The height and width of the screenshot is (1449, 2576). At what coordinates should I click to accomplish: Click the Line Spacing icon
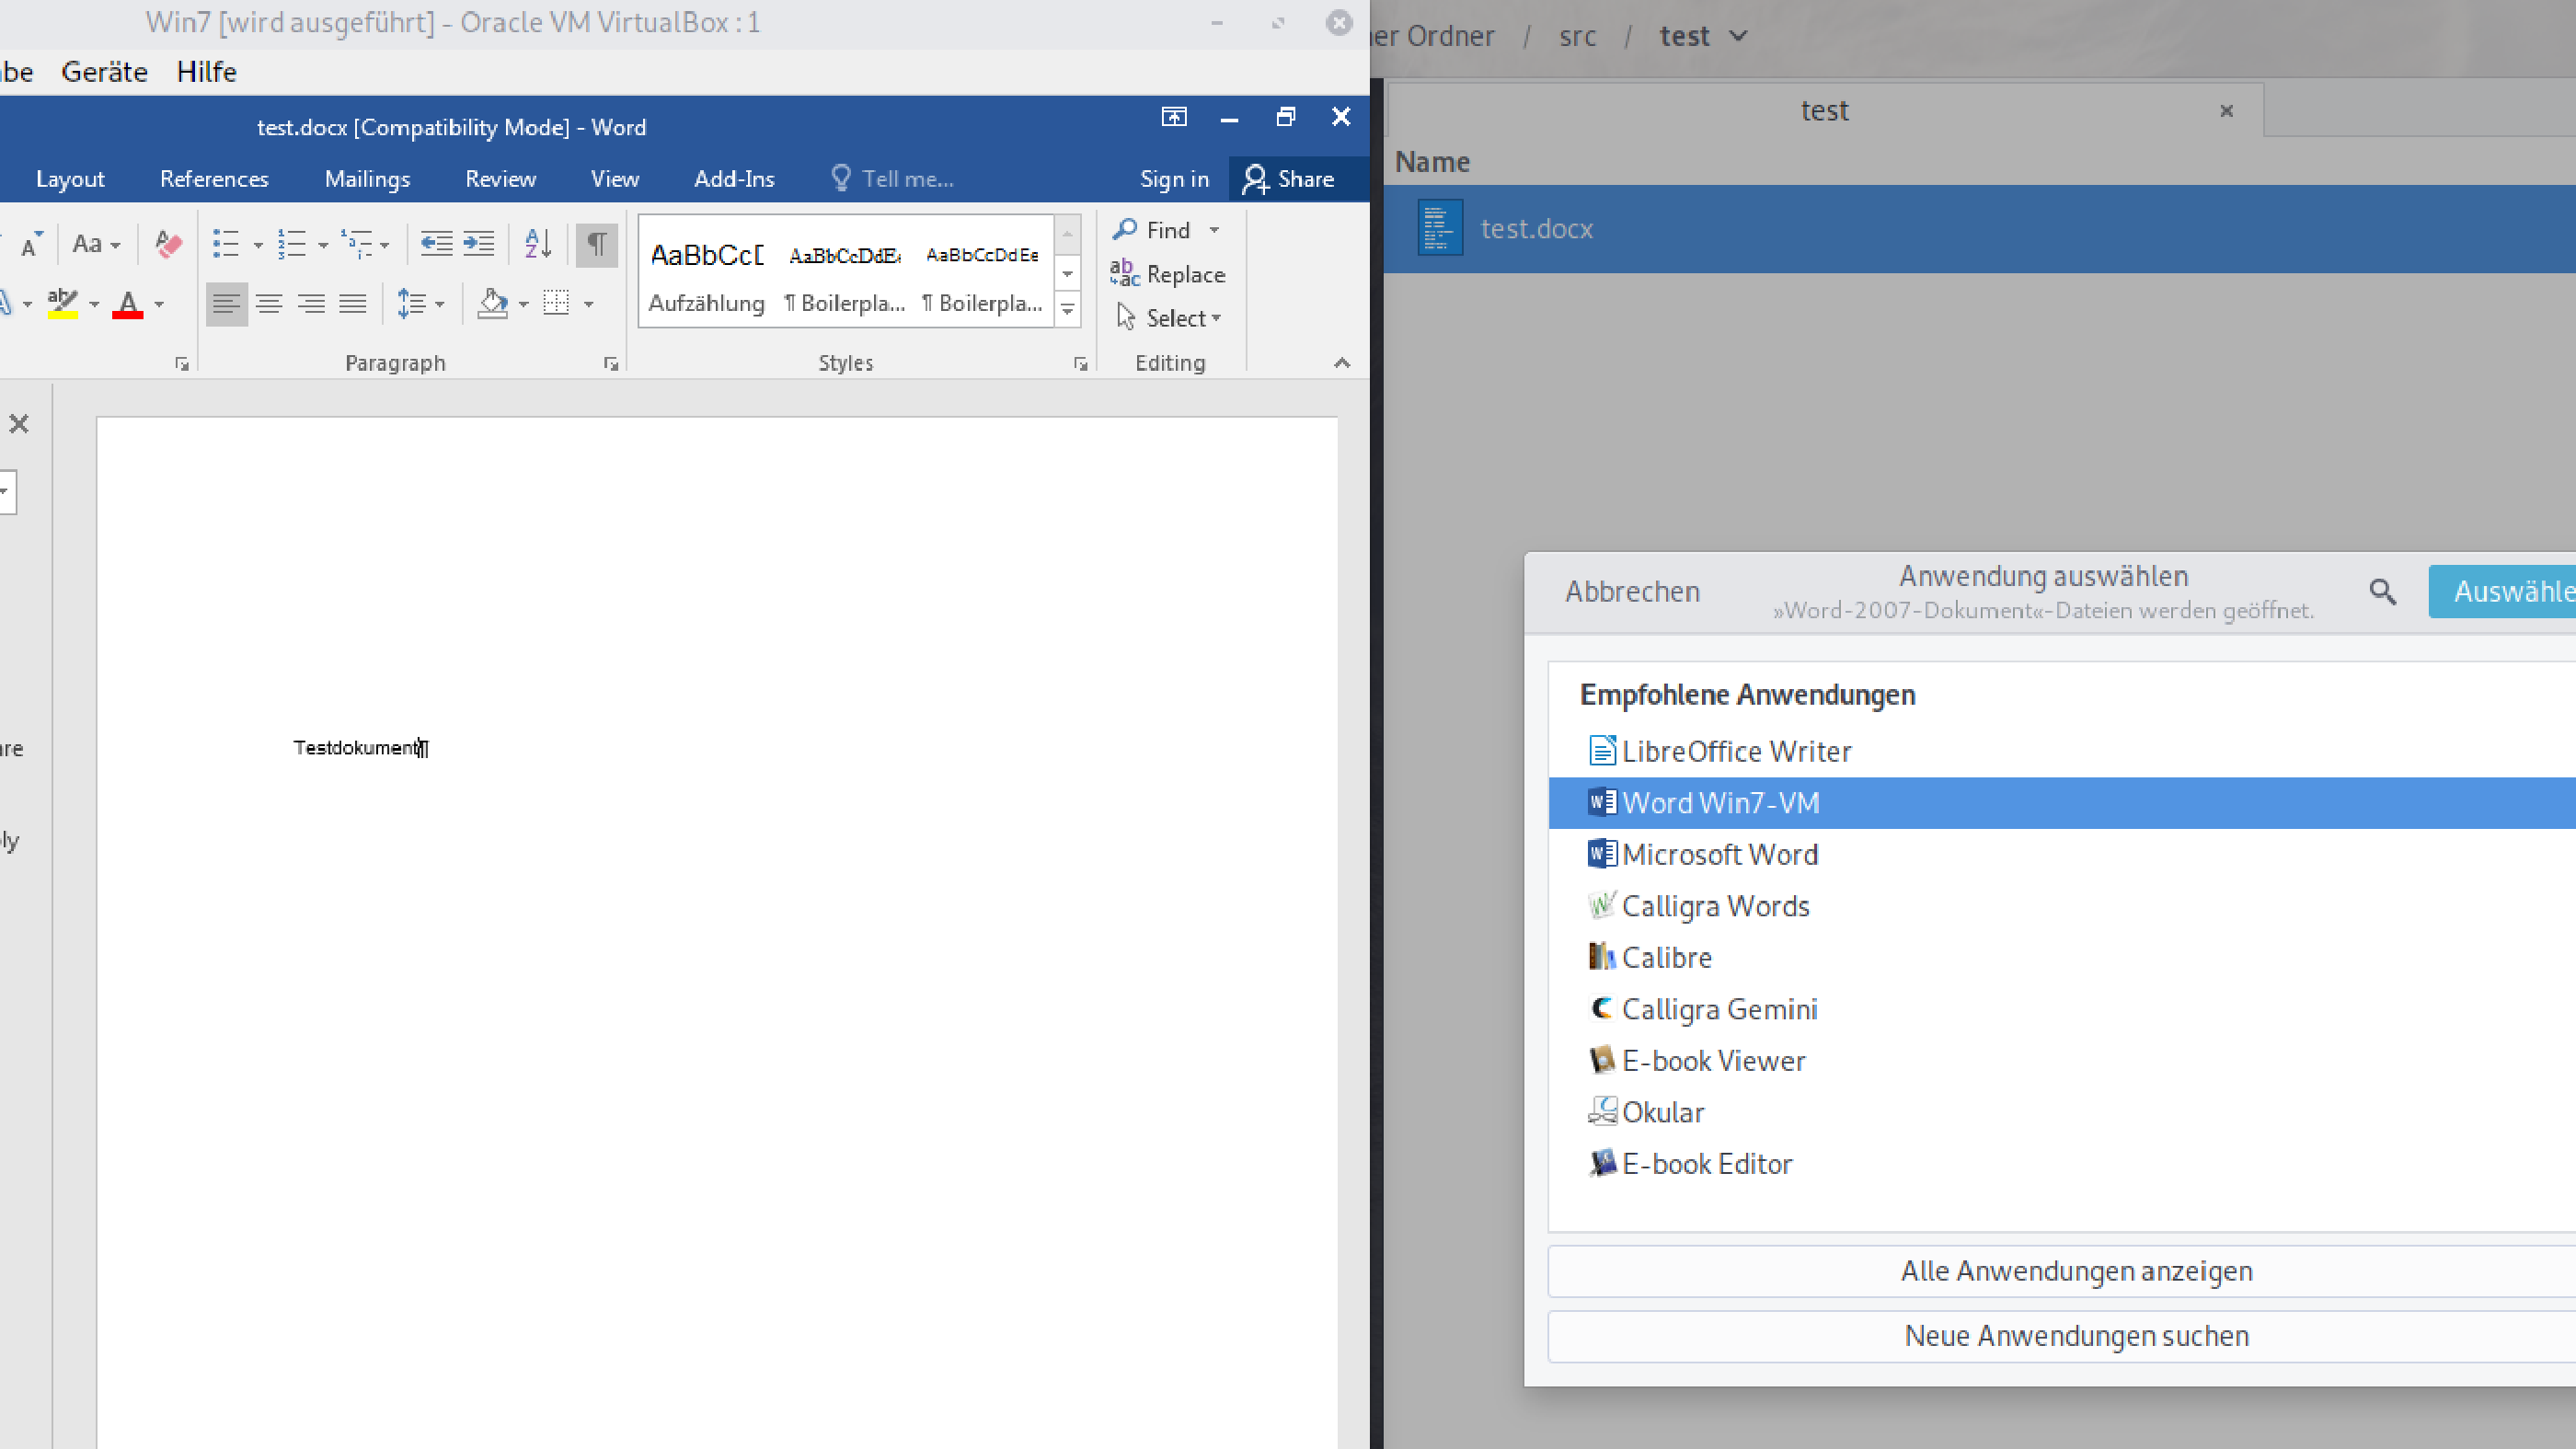click(x=411, y=304)
